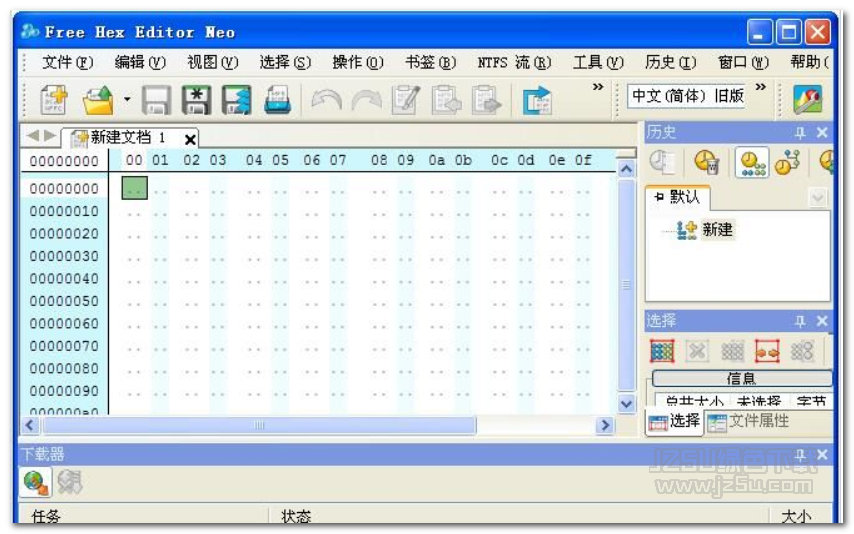The image size is (854, 534).
Task: Click the first clock icon in 历史 panel
Action: pos(663,162)
